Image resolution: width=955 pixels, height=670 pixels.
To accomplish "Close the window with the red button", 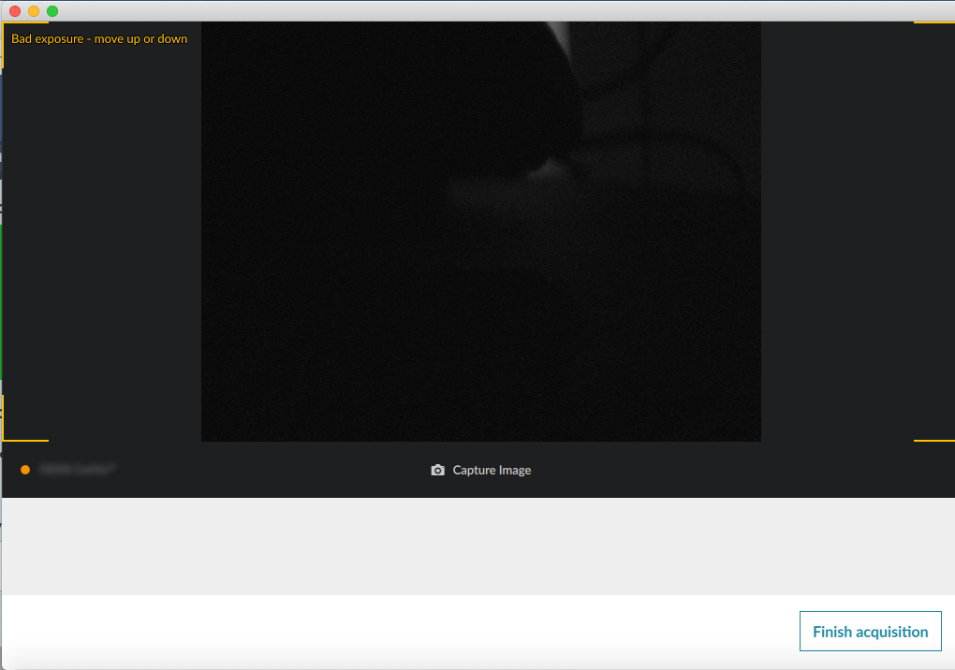I will coord(15,11).
